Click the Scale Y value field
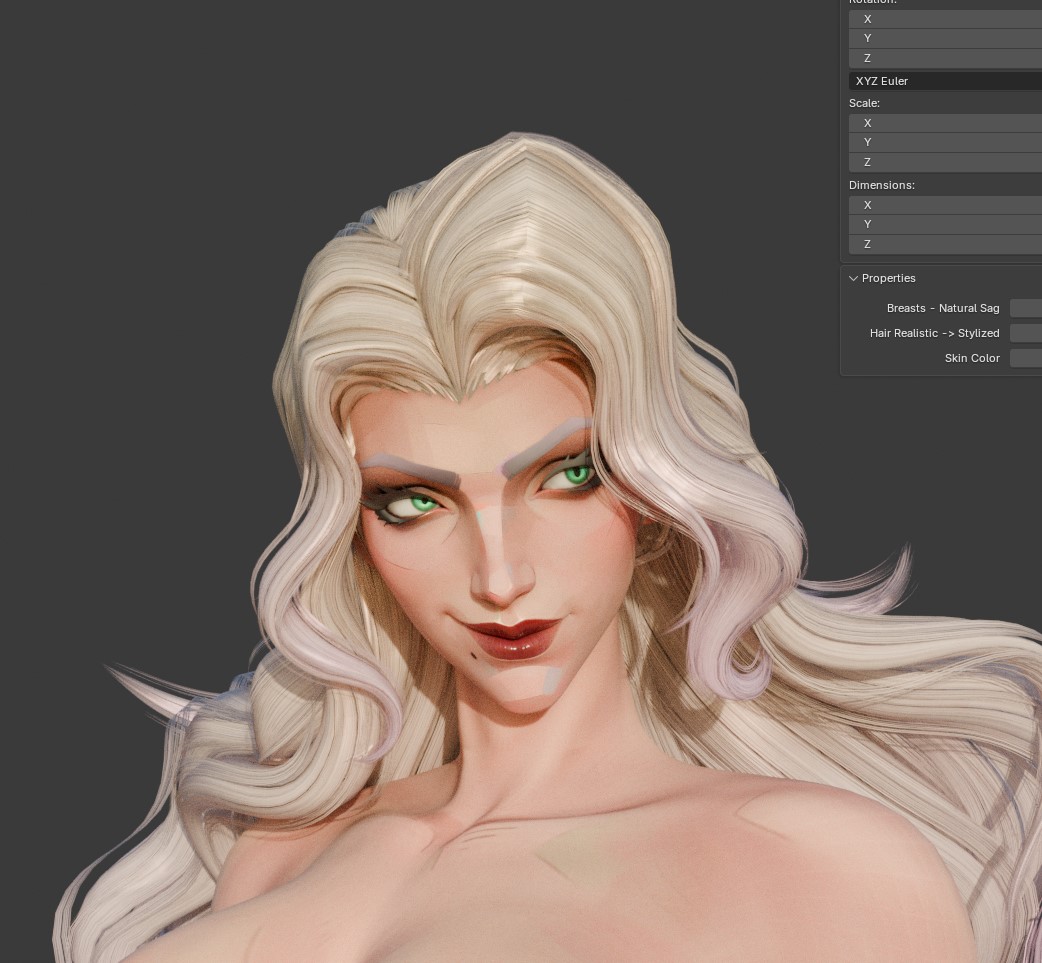This screenshot has height=963, width=1042. coord(945,142)
